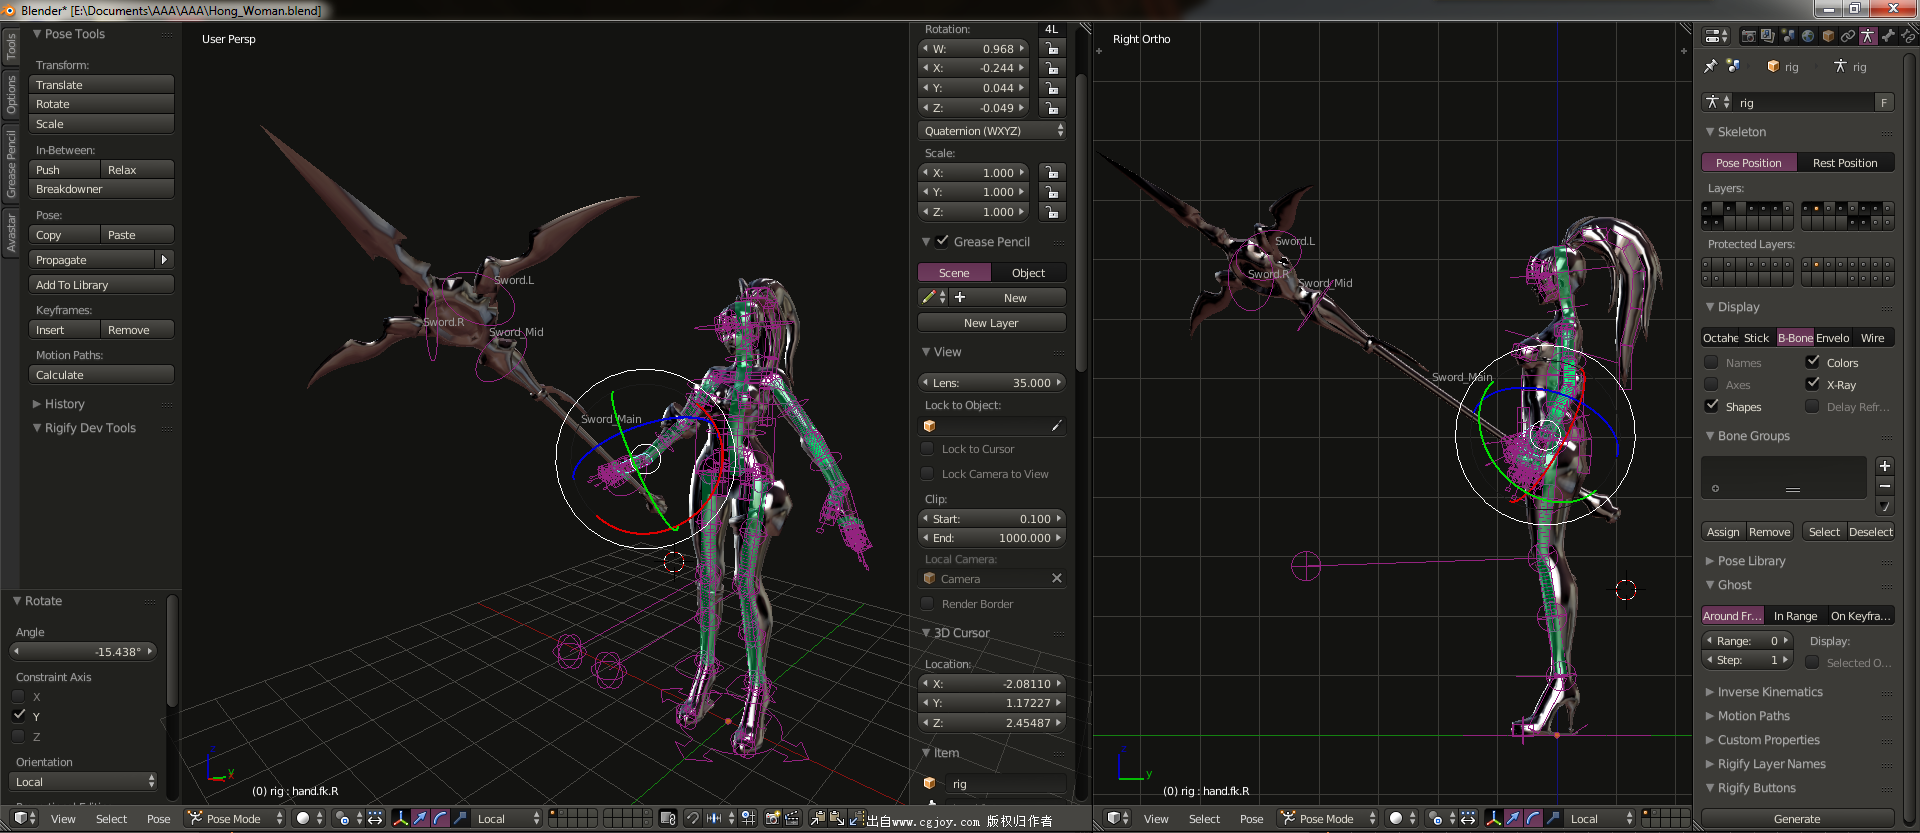Click the Translate button in Pose Tools
Viewport: 1920px width, 833px height.
coord(101,85)
